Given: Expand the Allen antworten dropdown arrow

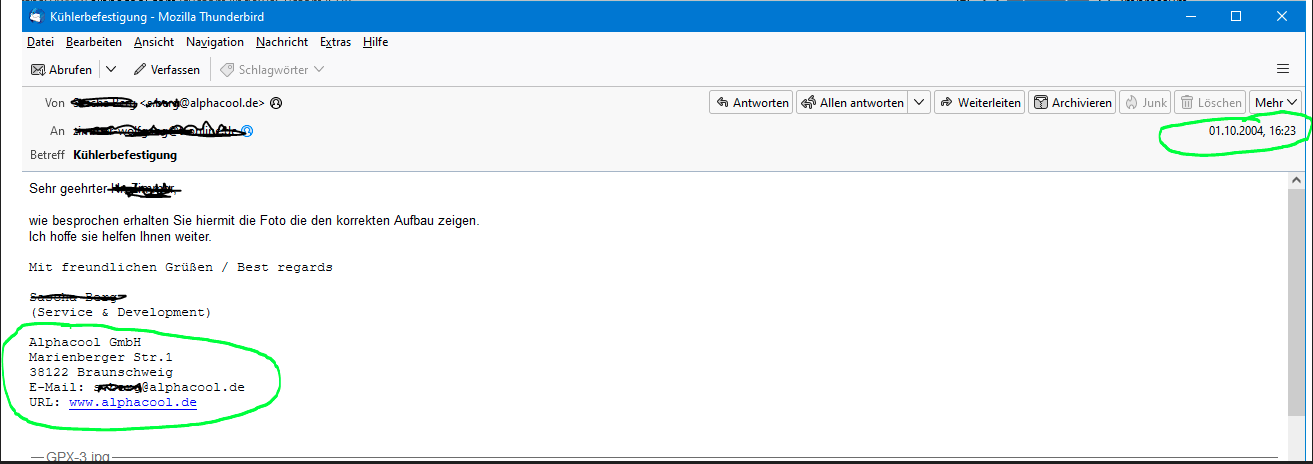Looking at the screenshot, I should coord(919,103).
